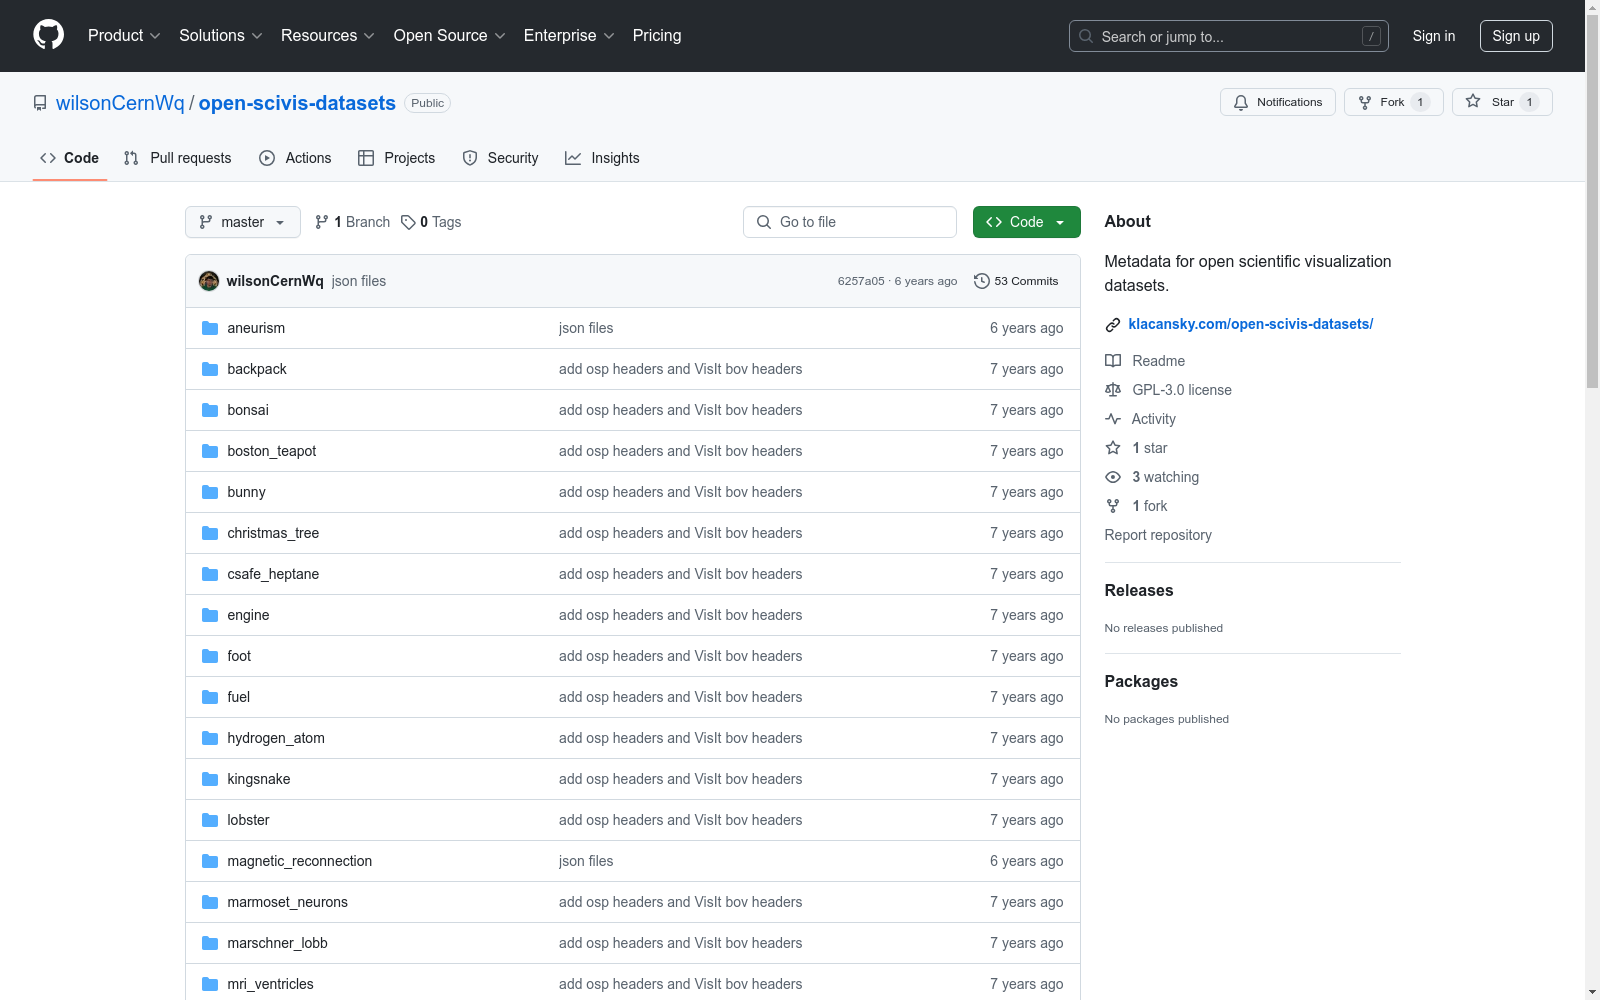Click the page vertical scrollbar thumb
The width and height of the screenshot is (1600, 1000).
(x=1592, y=200)
